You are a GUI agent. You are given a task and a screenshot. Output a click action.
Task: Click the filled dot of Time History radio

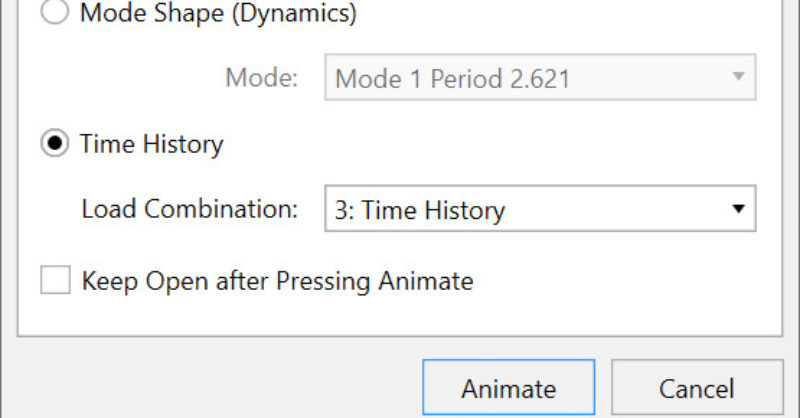[53, 144]
